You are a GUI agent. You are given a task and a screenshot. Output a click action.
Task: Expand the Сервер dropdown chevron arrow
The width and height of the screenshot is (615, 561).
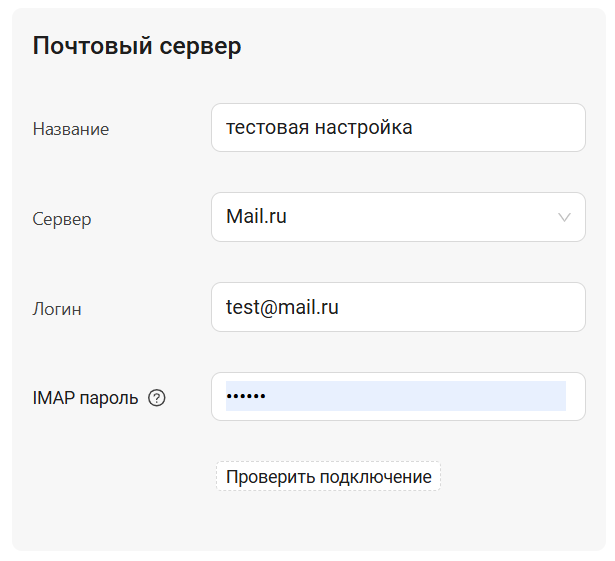tap(564, 217)
